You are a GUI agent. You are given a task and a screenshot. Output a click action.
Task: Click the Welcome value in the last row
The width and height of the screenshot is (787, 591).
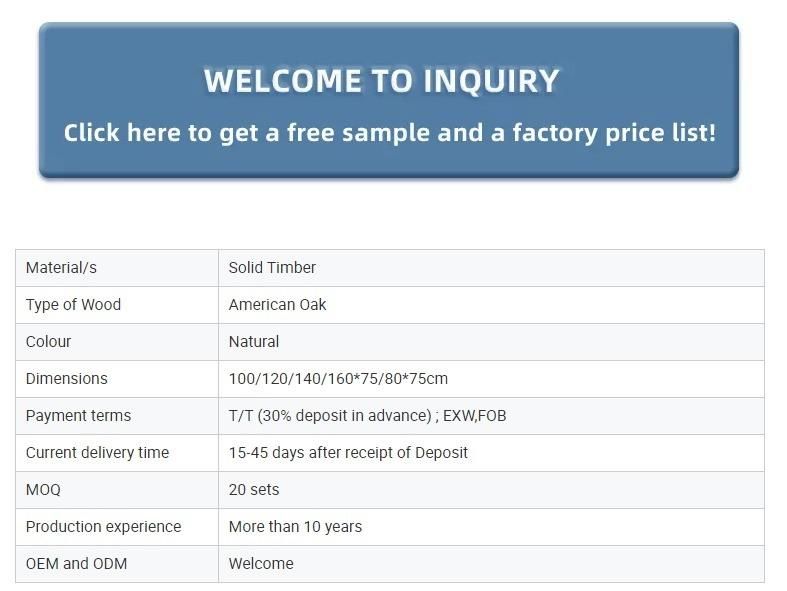(x=261, y=564)
